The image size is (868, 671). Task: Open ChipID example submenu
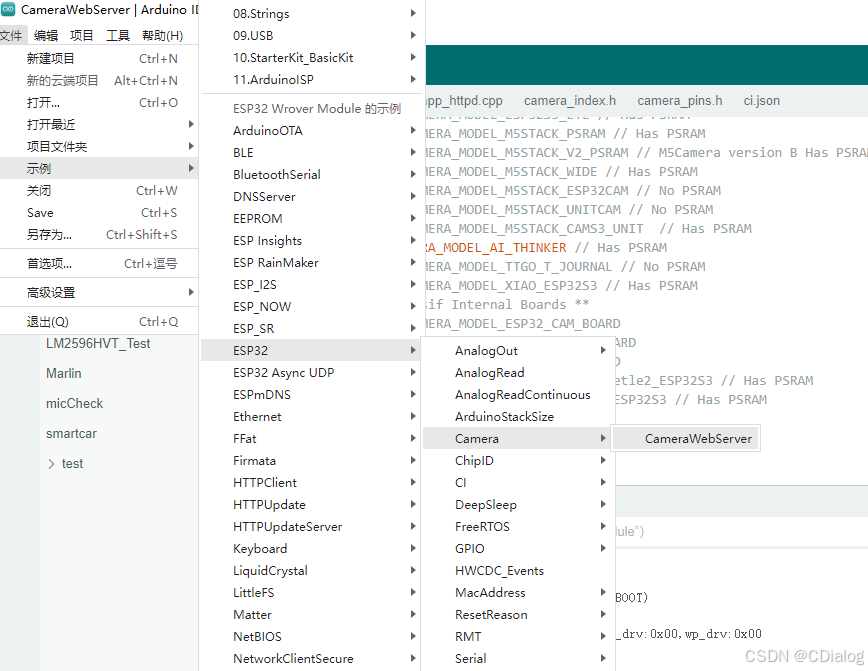click(x=518, y=461)
